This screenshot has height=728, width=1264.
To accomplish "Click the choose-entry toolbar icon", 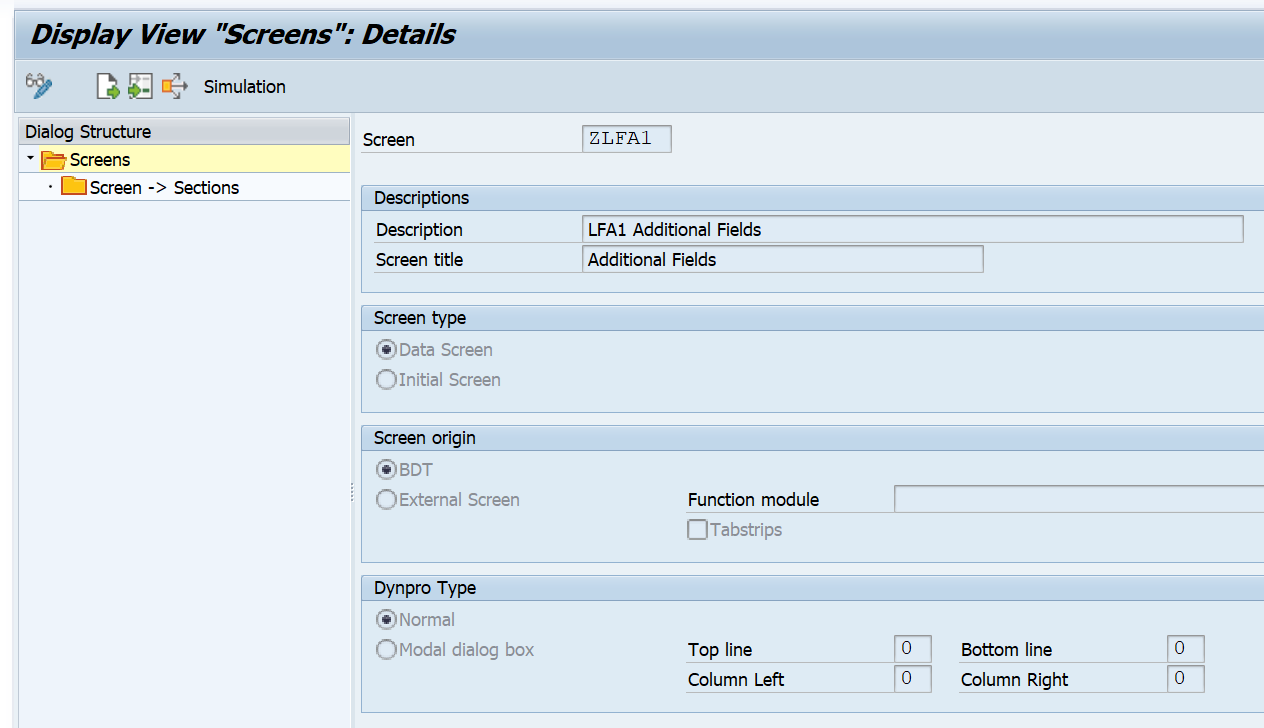I will 140,86.
